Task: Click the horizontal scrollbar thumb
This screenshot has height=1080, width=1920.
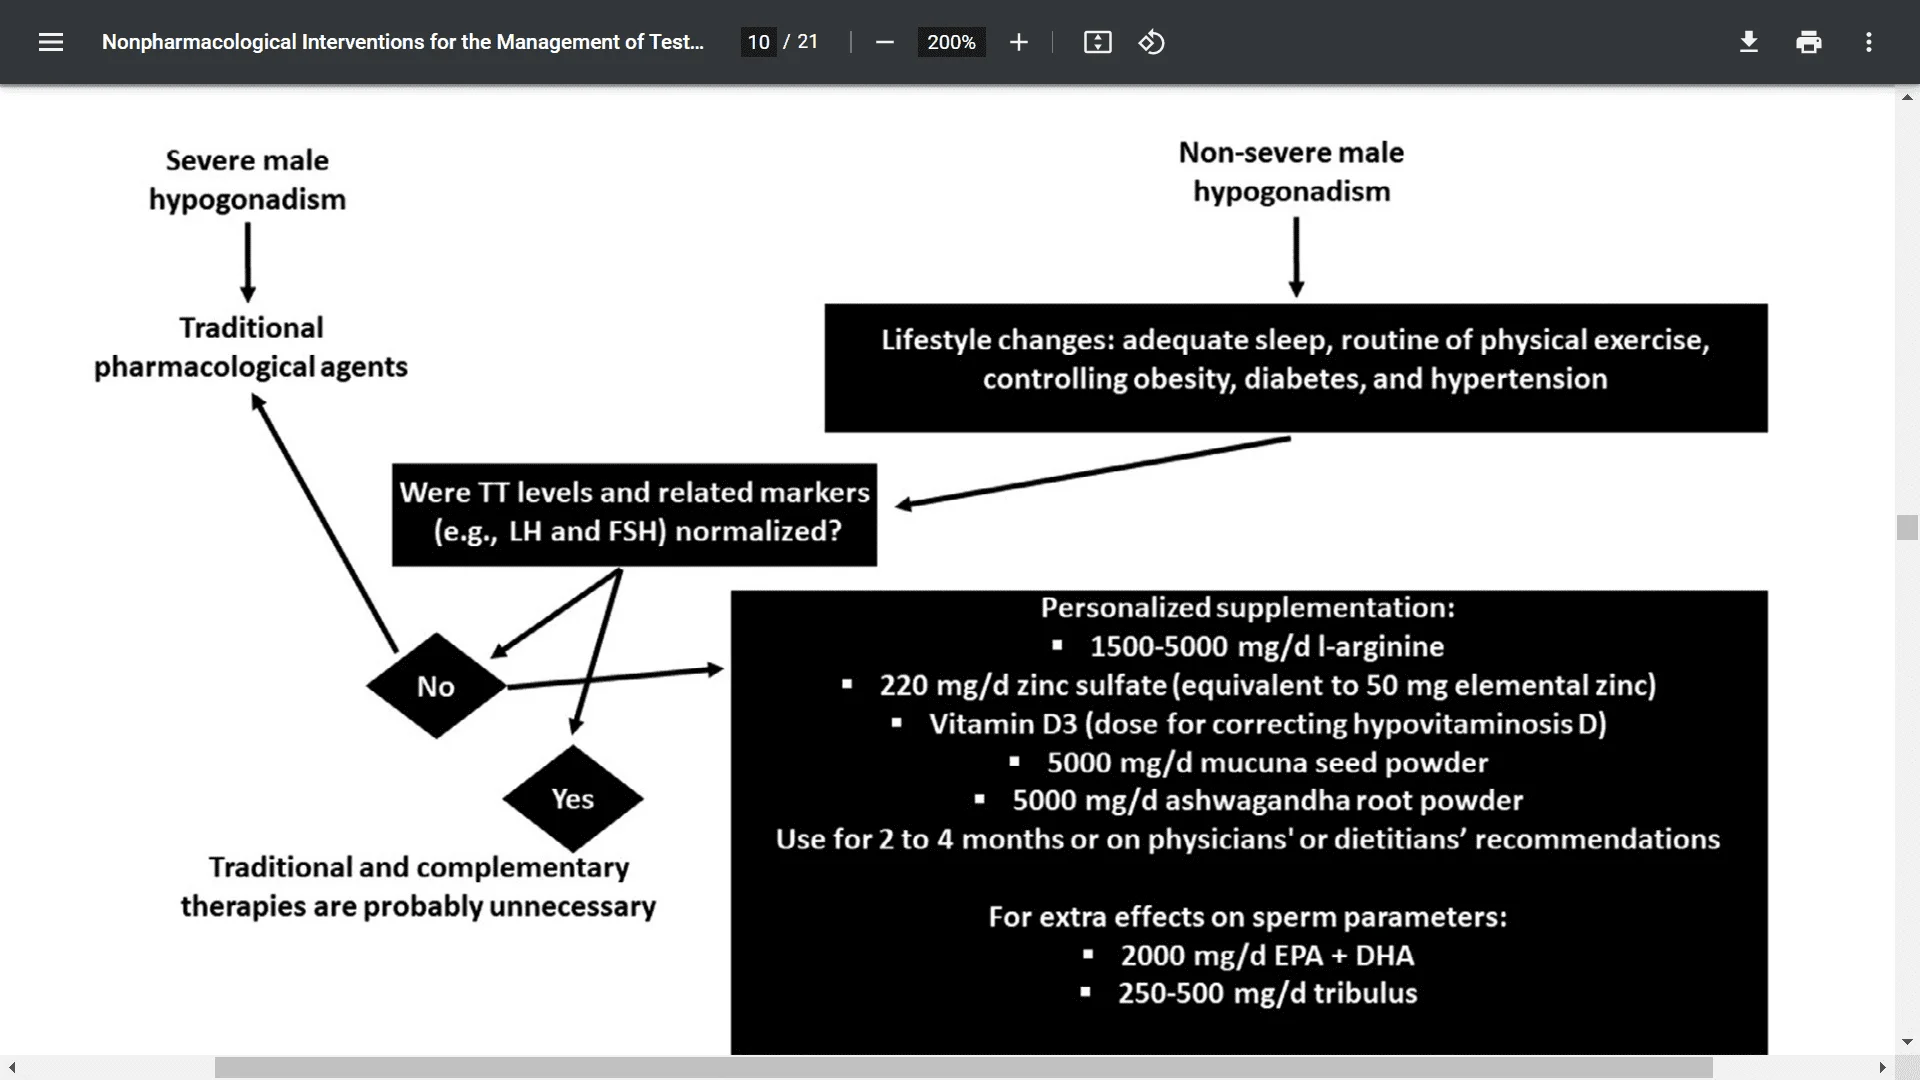Action: tap(963, 1068)
